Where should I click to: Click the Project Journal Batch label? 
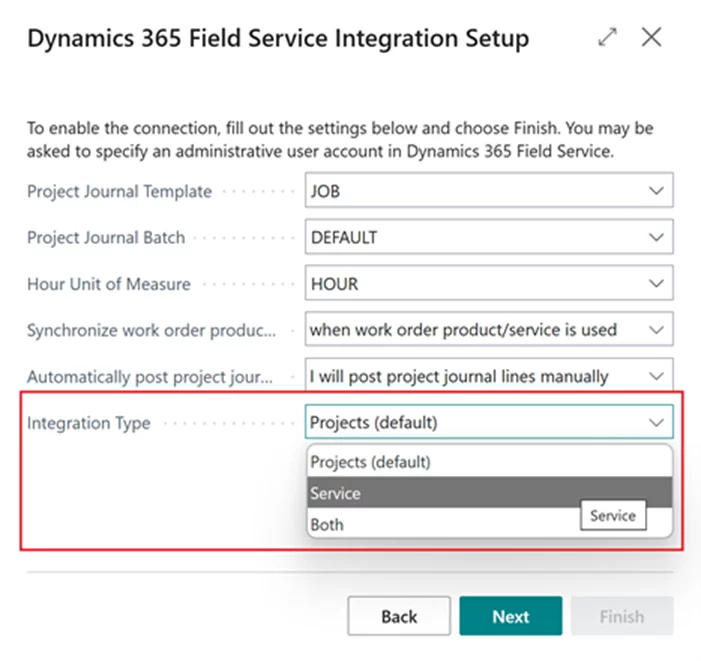[106, 237]
